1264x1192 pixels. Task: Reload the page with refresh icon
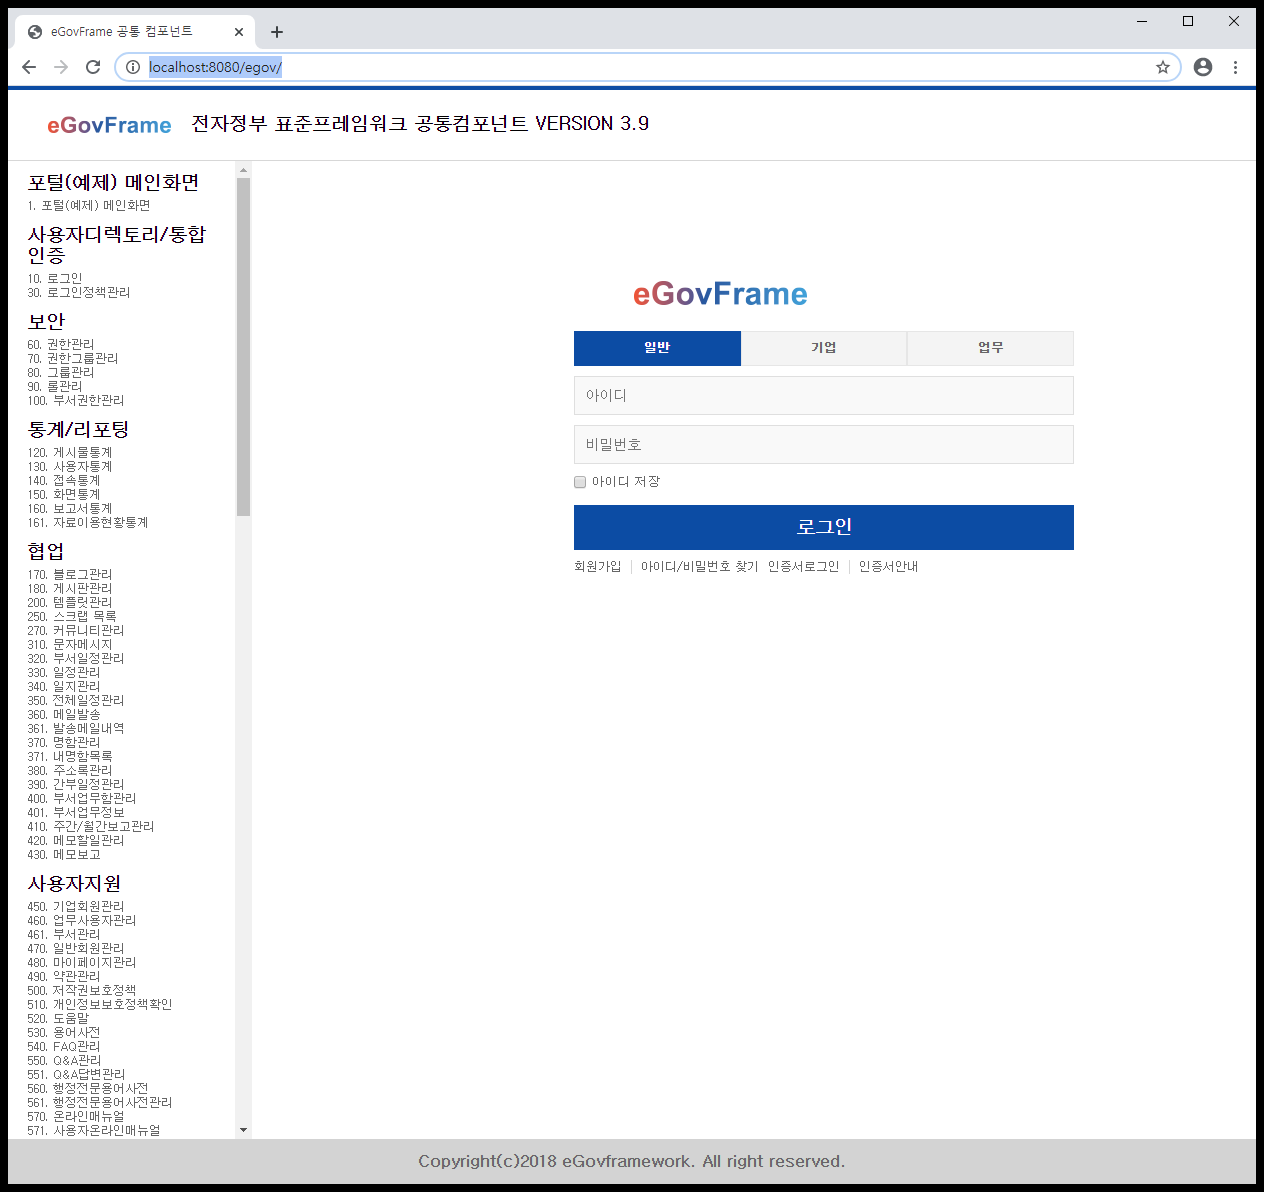(x=93, y=67)
